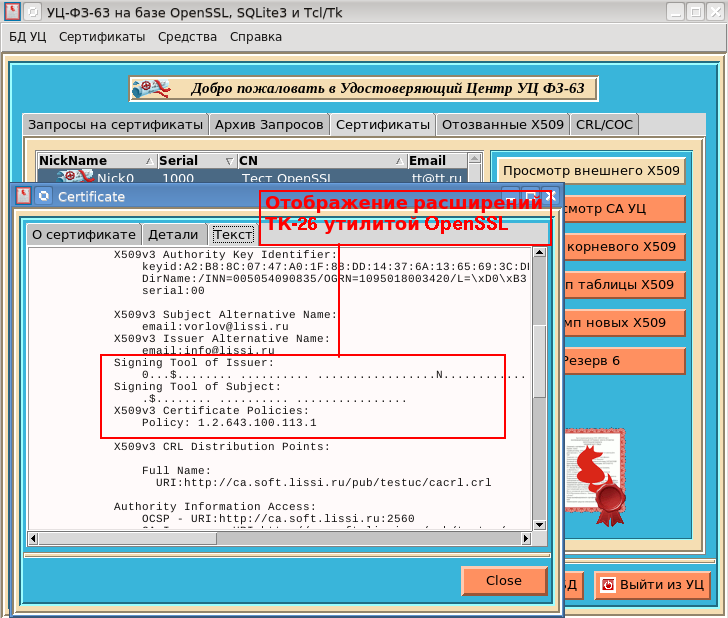Click Выйти из УЦ button
This screenshot has width=728, height=618.
tap(653, 585)
